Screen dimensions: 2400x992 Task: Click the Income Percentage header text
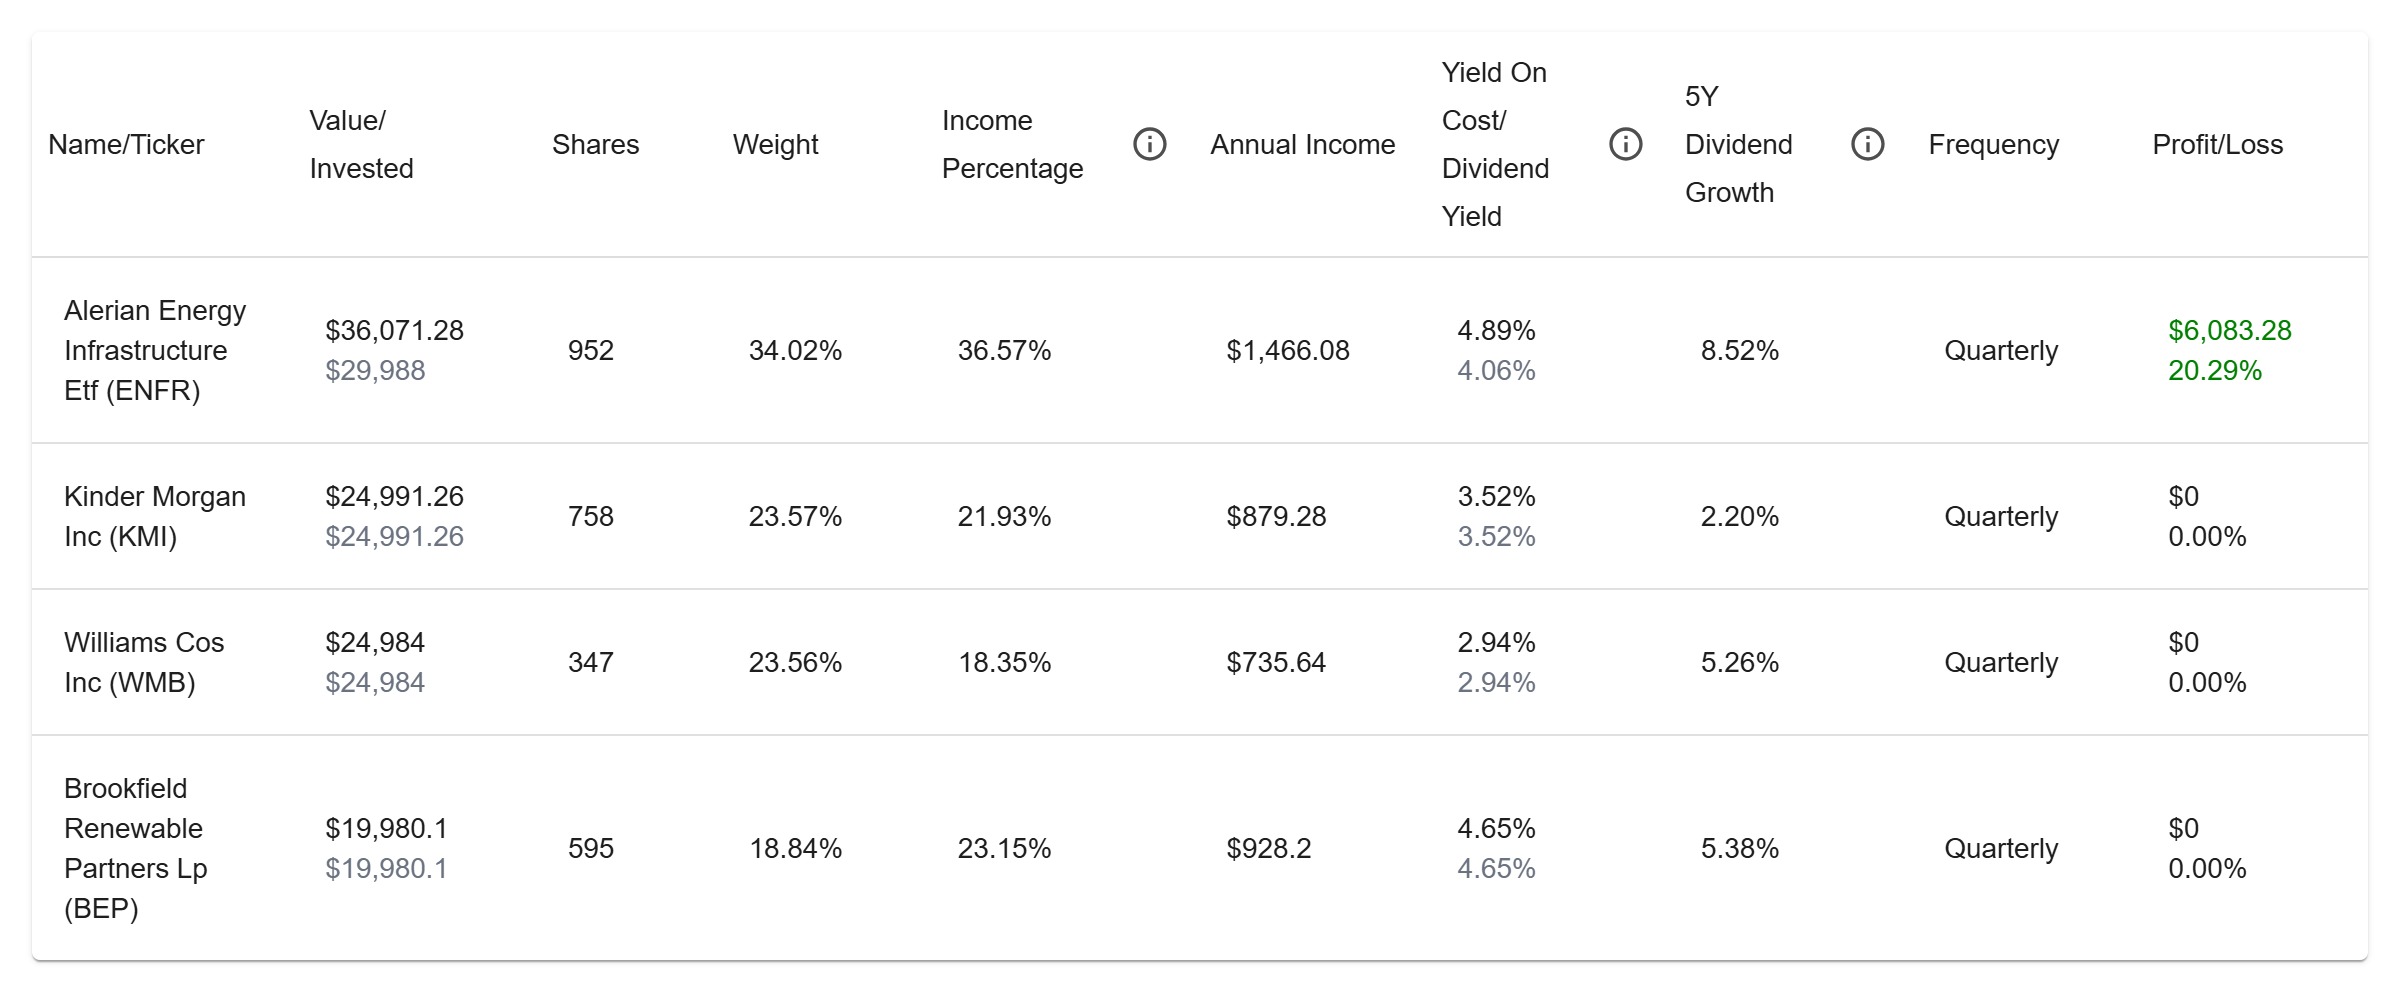pos(1012,145)
